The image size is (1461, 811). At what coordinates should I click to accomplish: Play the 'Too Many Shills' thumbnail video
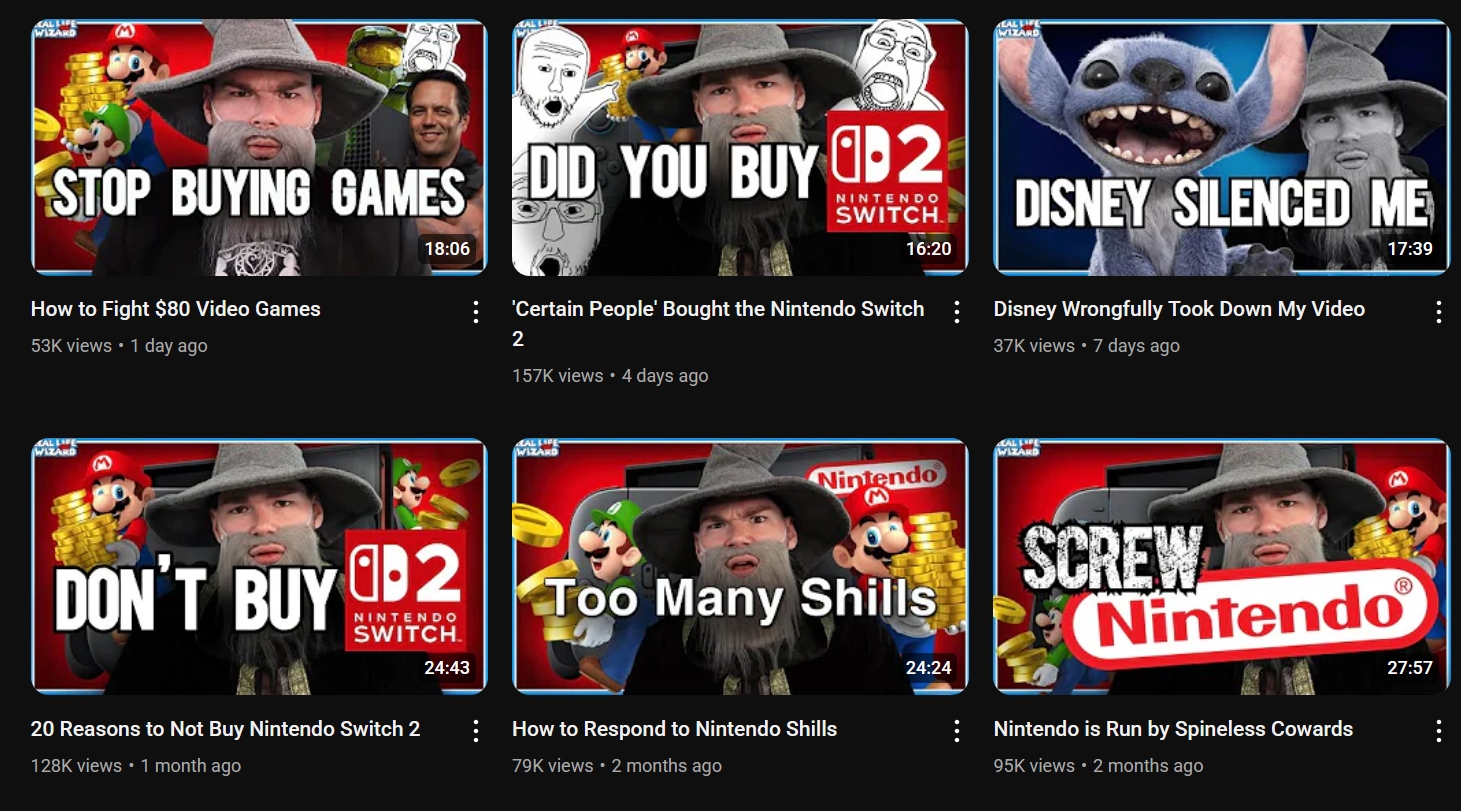[x=740, y=566]
